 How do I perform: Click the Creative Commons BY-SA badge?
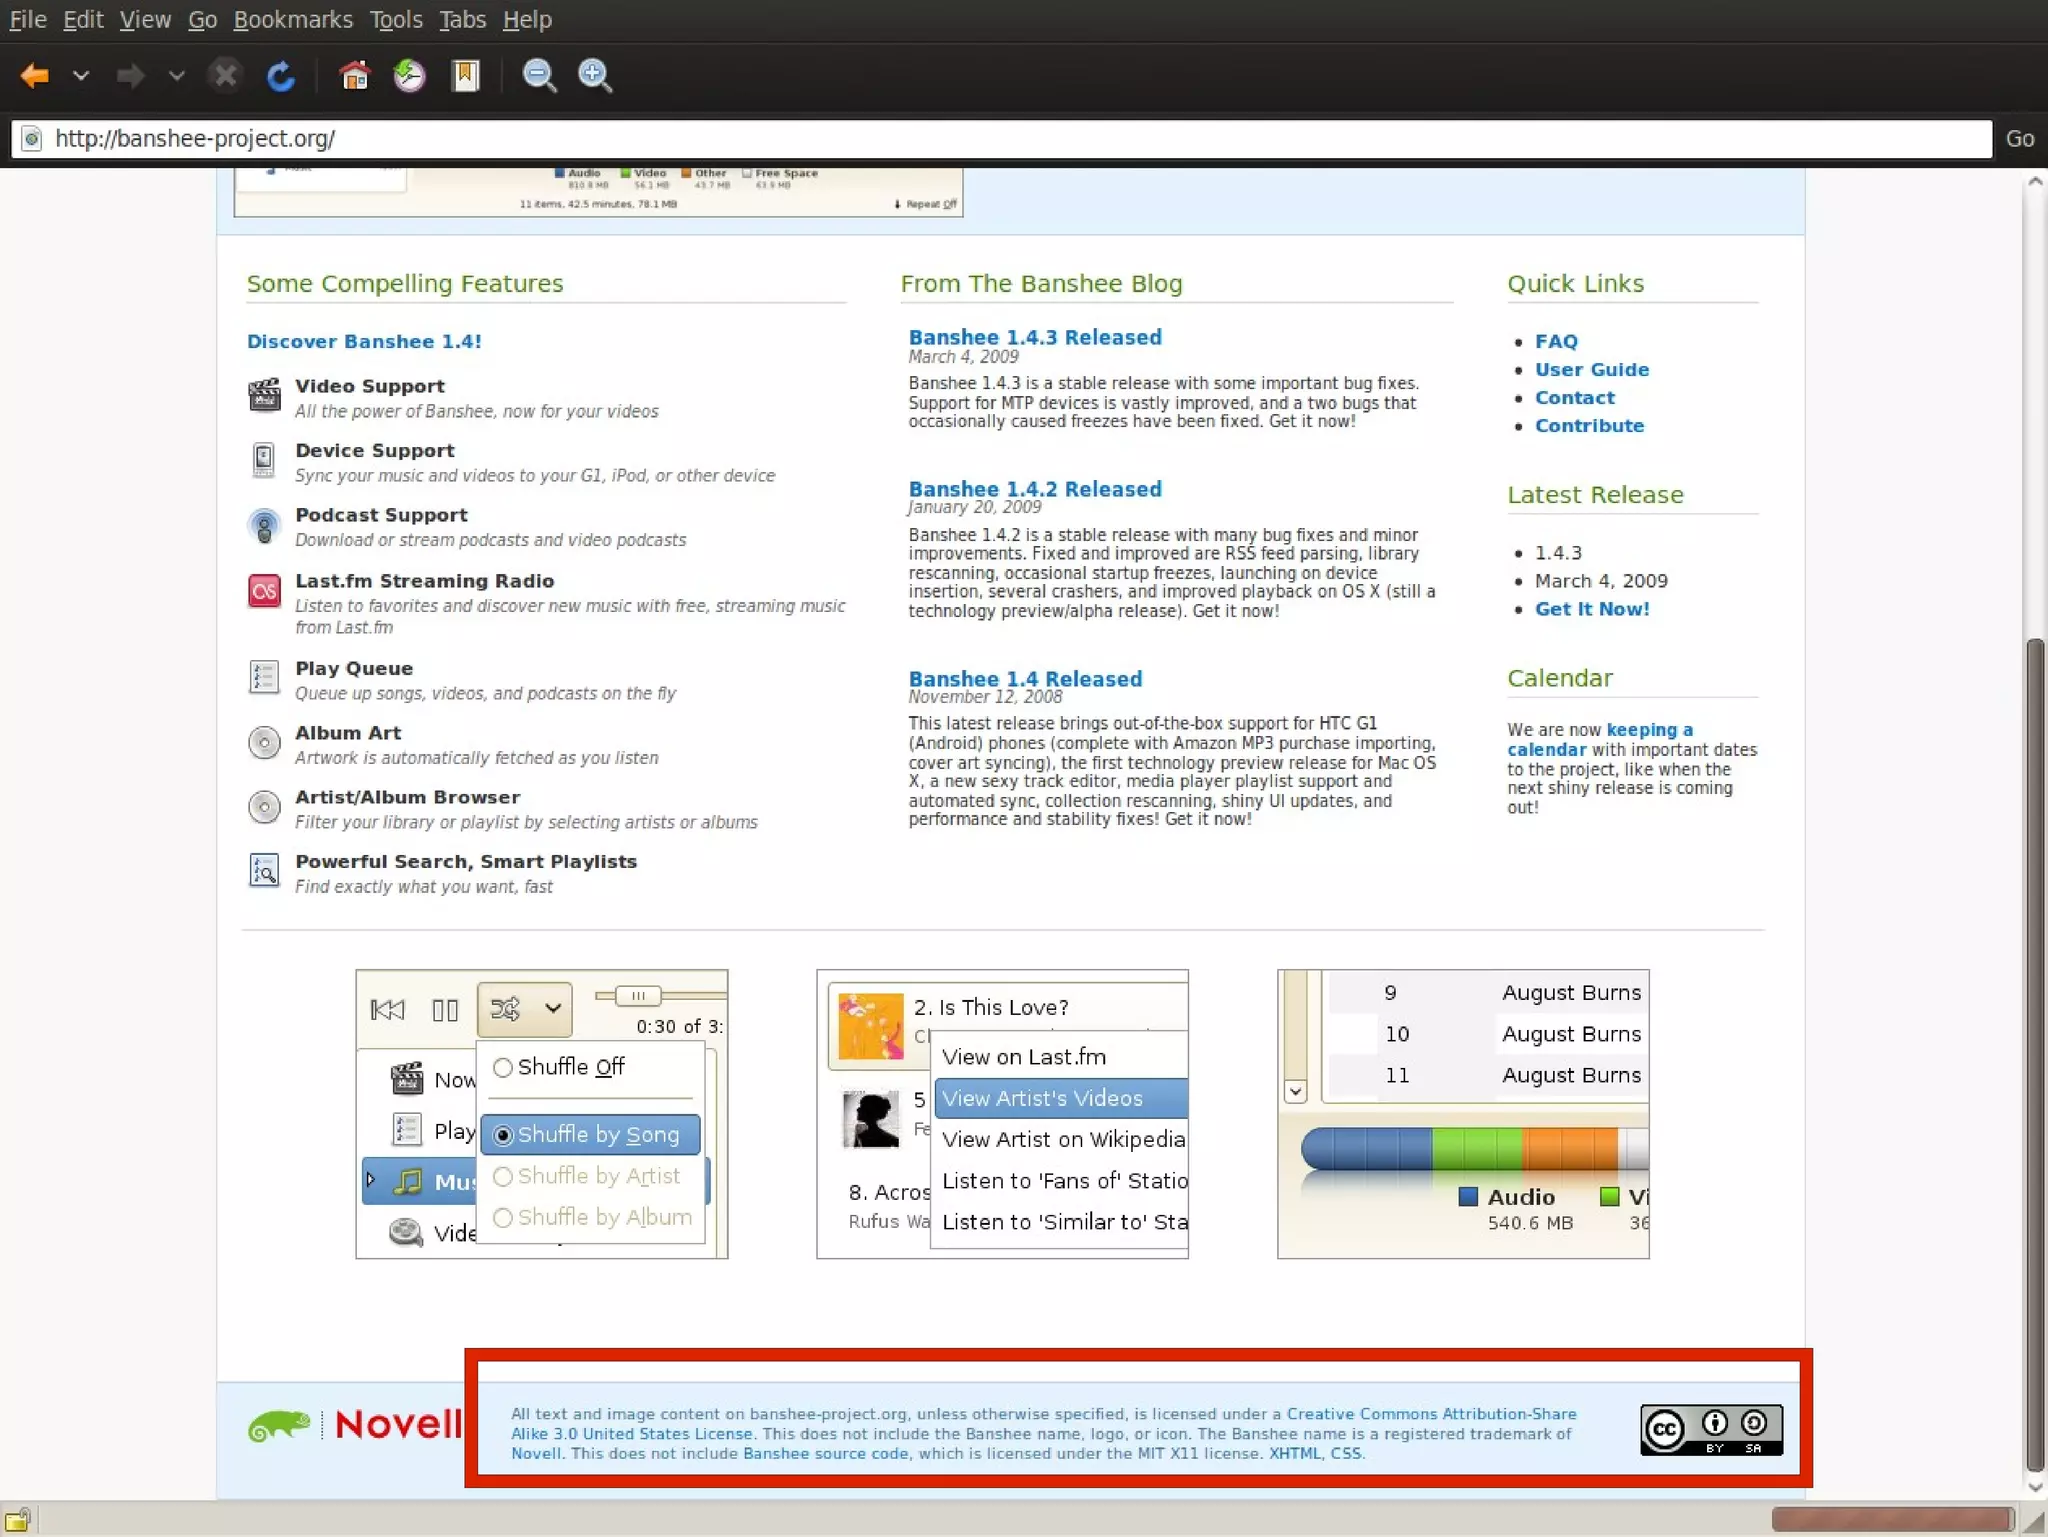pos(1710,1430)
